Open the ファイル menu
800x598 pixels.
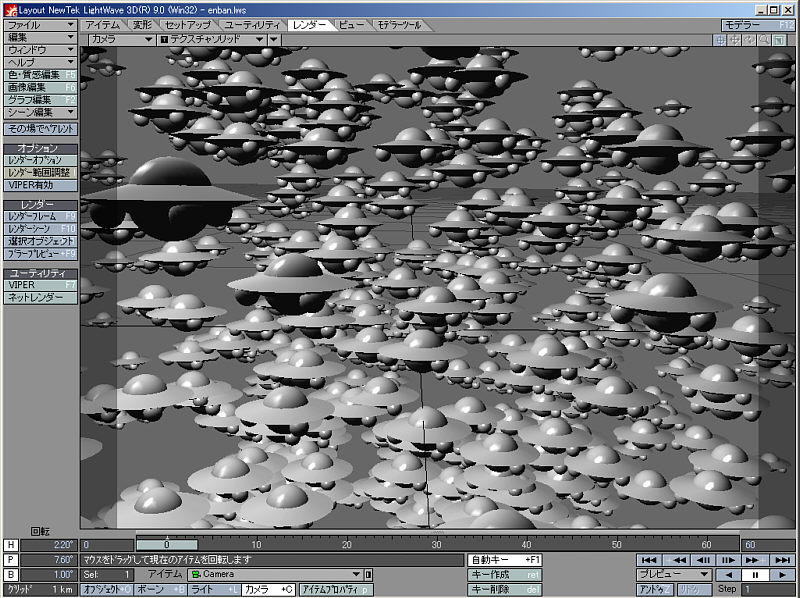(x=40, y=24)
